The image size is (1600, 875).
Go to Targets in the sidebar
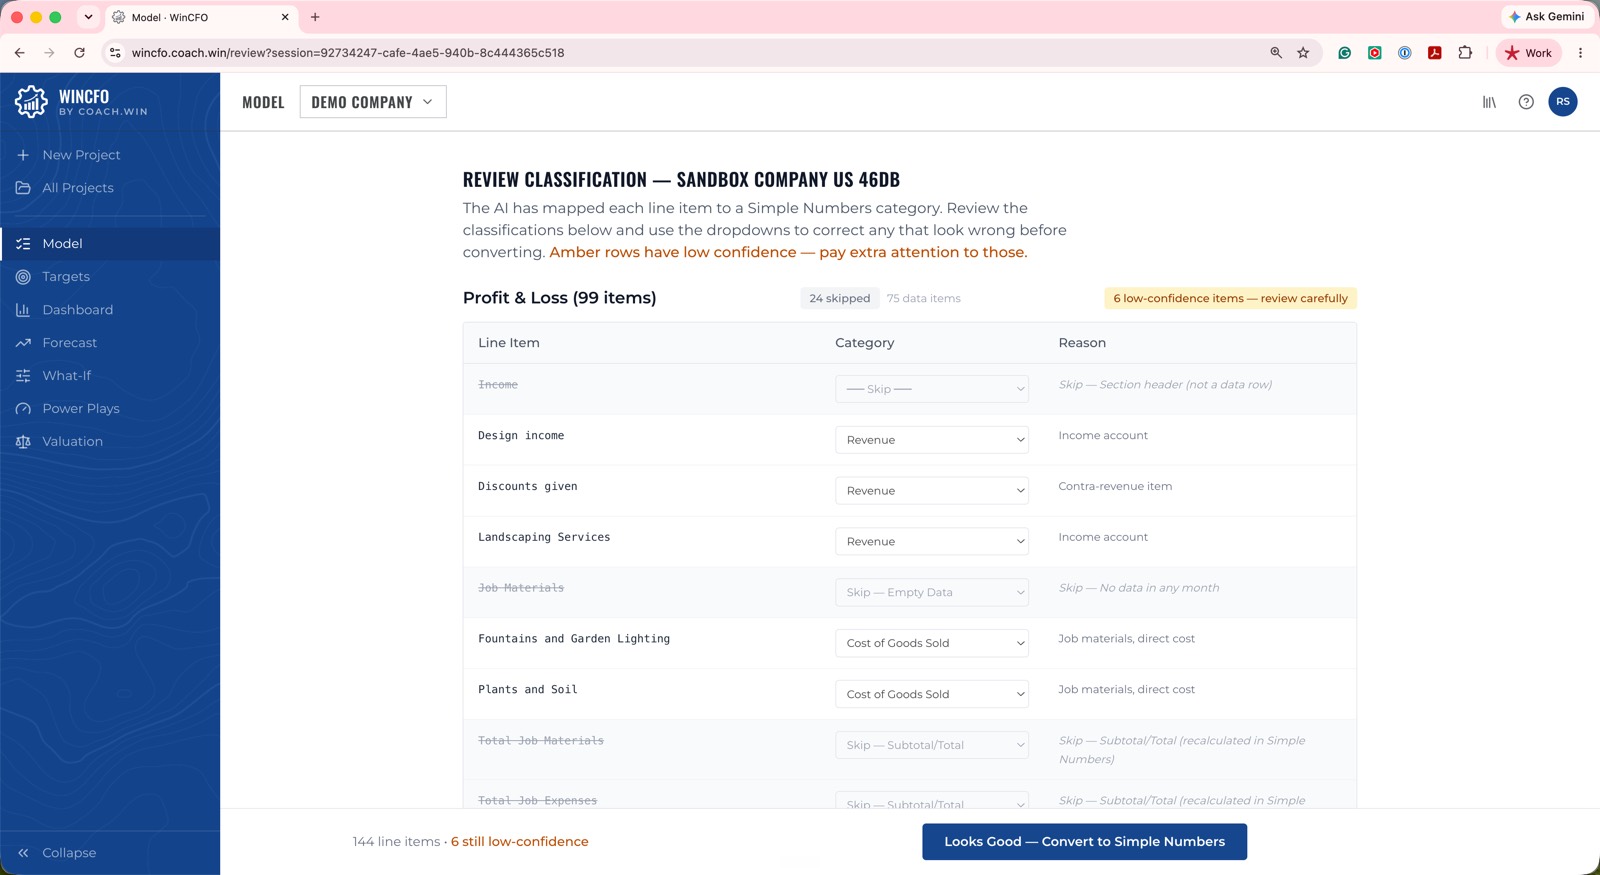point(110,277)
